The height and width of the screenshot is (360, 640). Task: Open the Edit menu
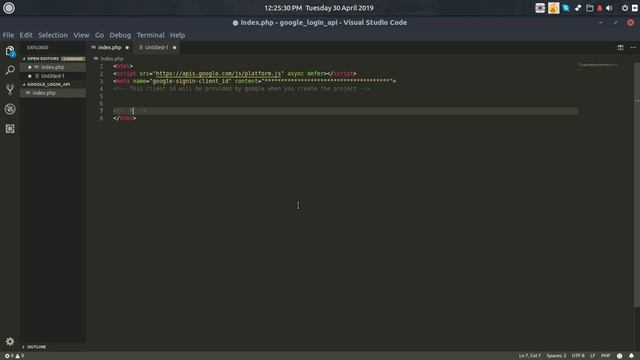click(x=26, y=35)
